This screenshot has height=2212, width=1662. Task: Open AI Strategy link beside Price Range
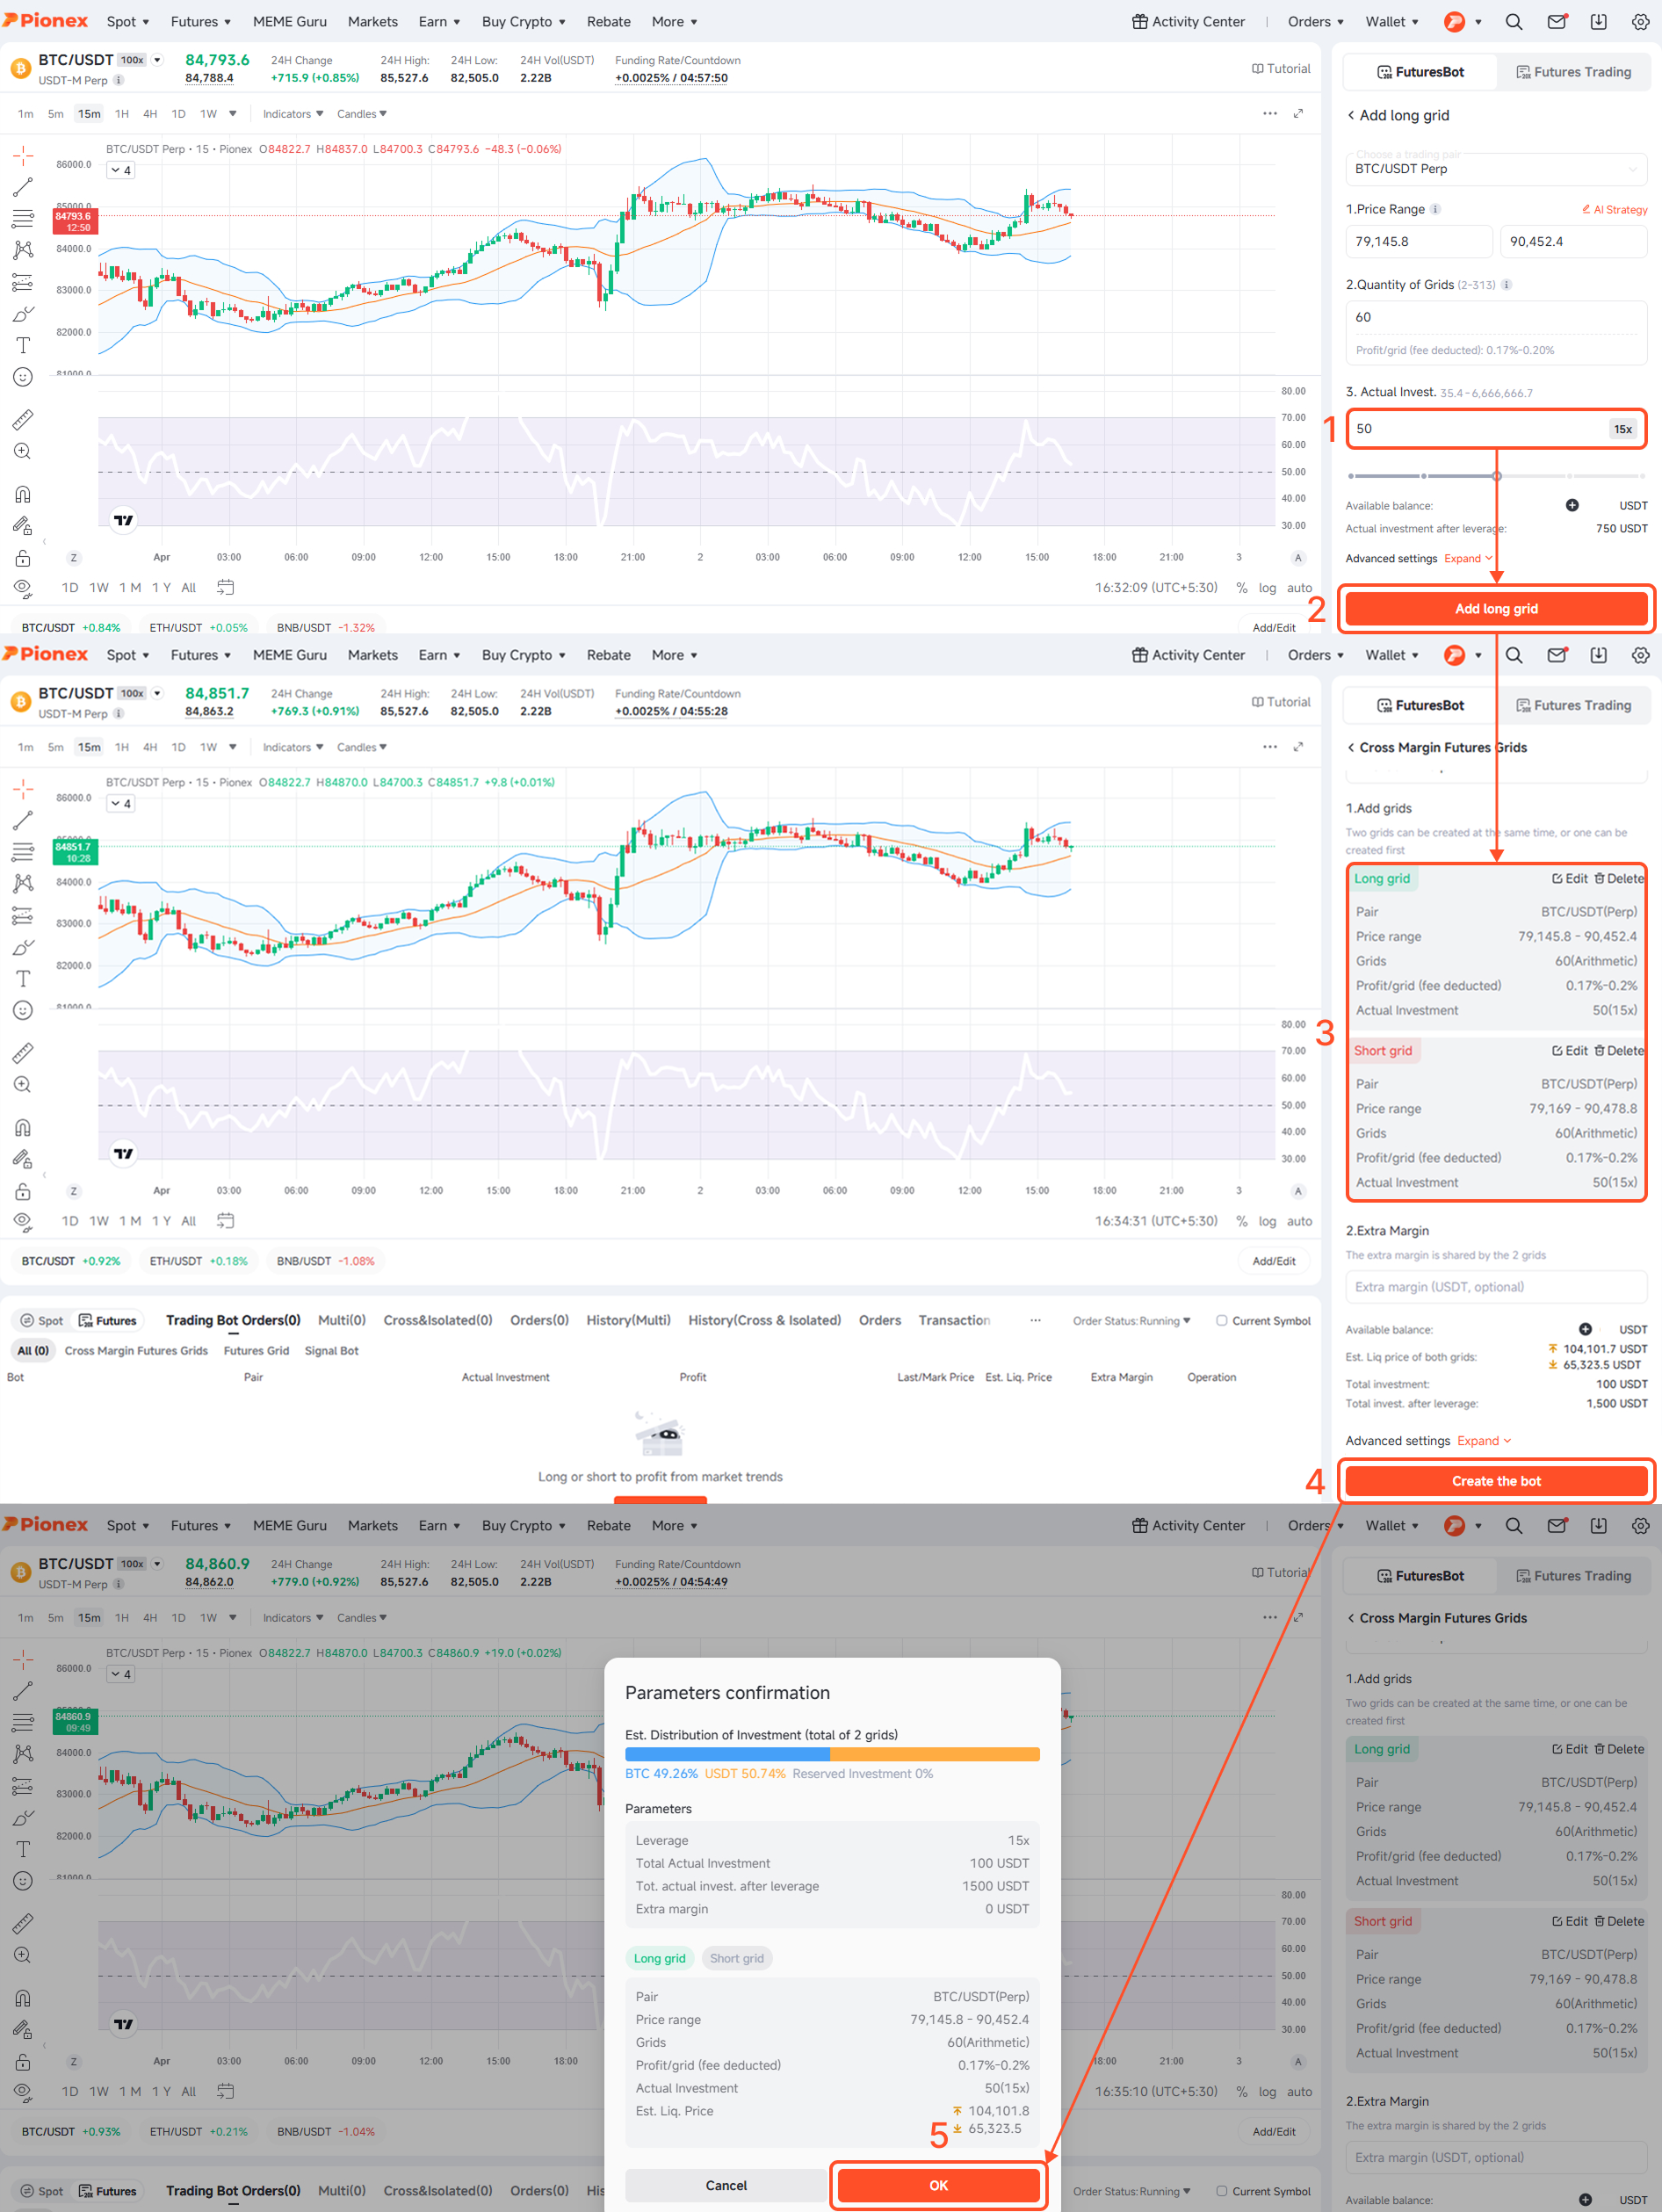(1614, 209)
